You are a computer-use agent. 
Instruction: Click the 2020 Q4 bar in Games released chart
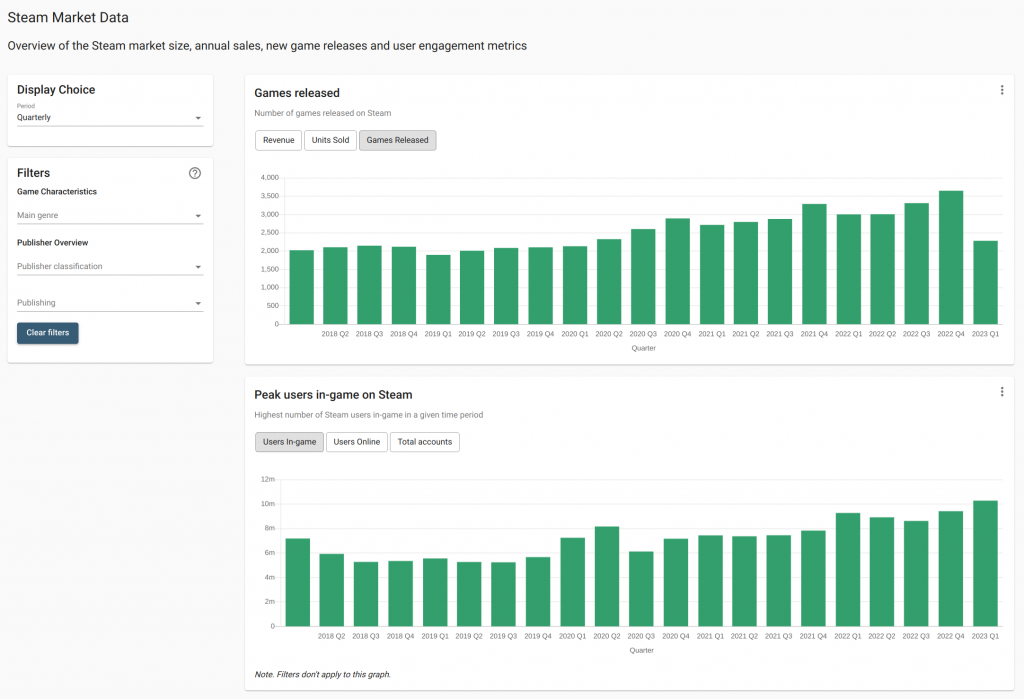(x=678, y=271)
